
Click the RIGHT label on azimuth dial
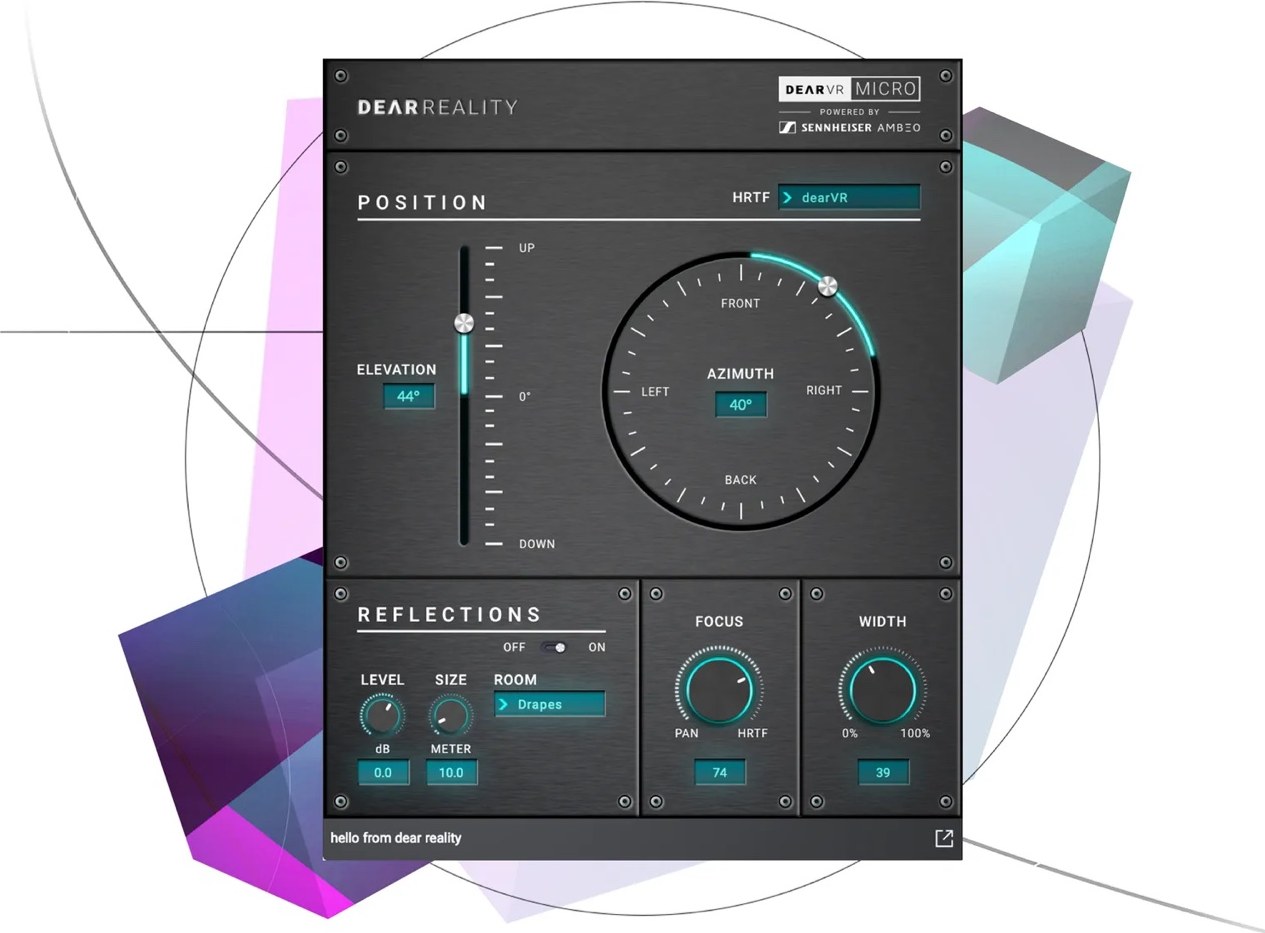pos(824,390)
